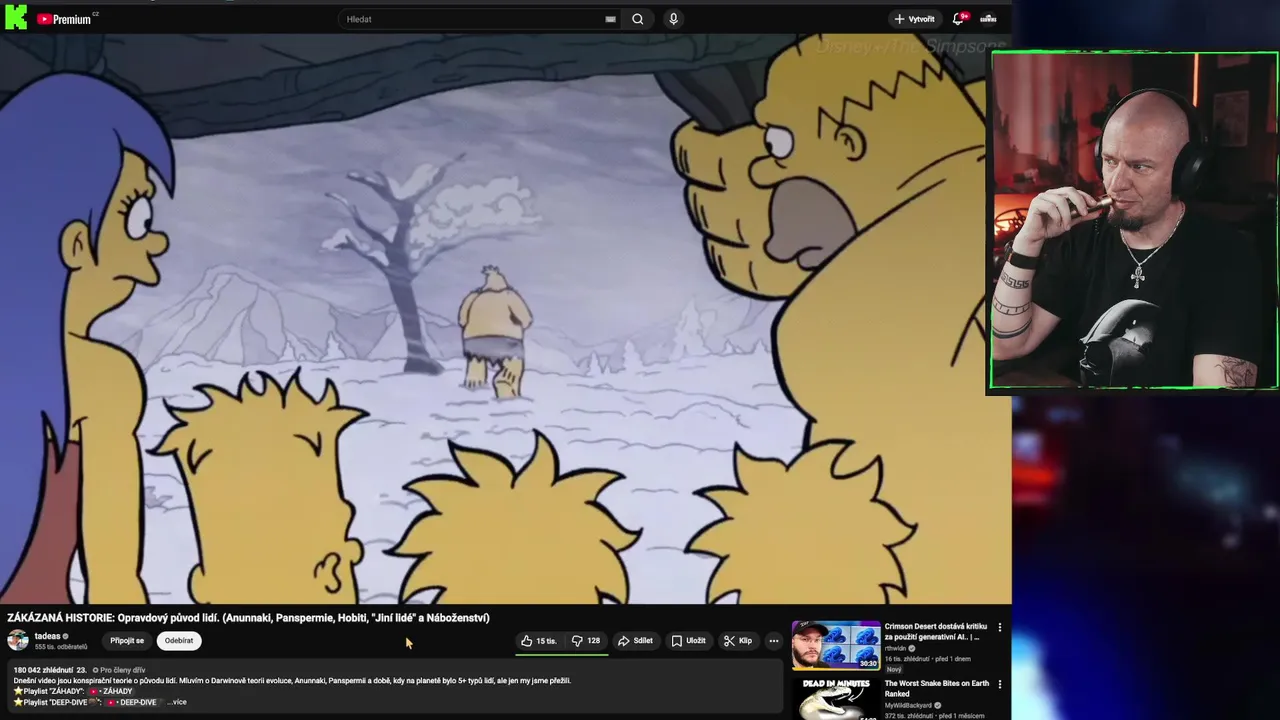This screenshot has height=720, width=1280.
Task: Like the video with thumbs up 15 tis.
Action: [x=539, y=641]
